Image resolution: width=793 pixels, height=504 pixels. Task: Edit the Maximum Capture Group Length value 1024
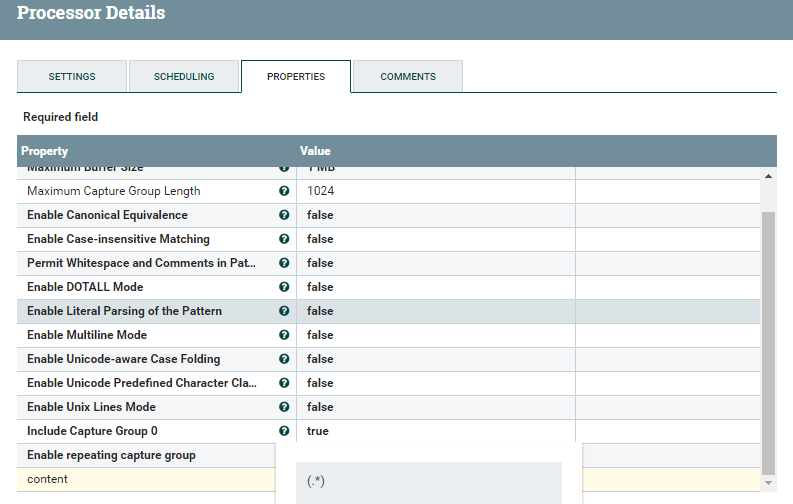click(435, 191)
